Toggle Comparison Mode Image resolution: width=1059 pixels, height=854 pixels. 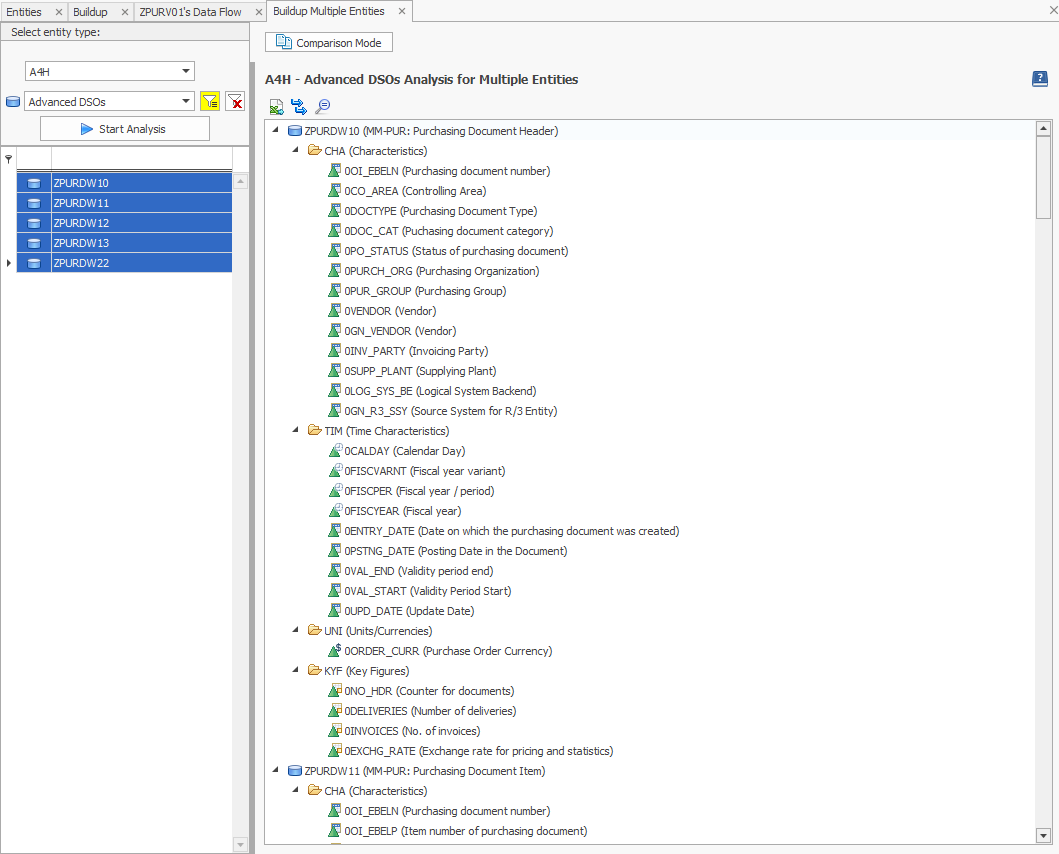[328, 42]
